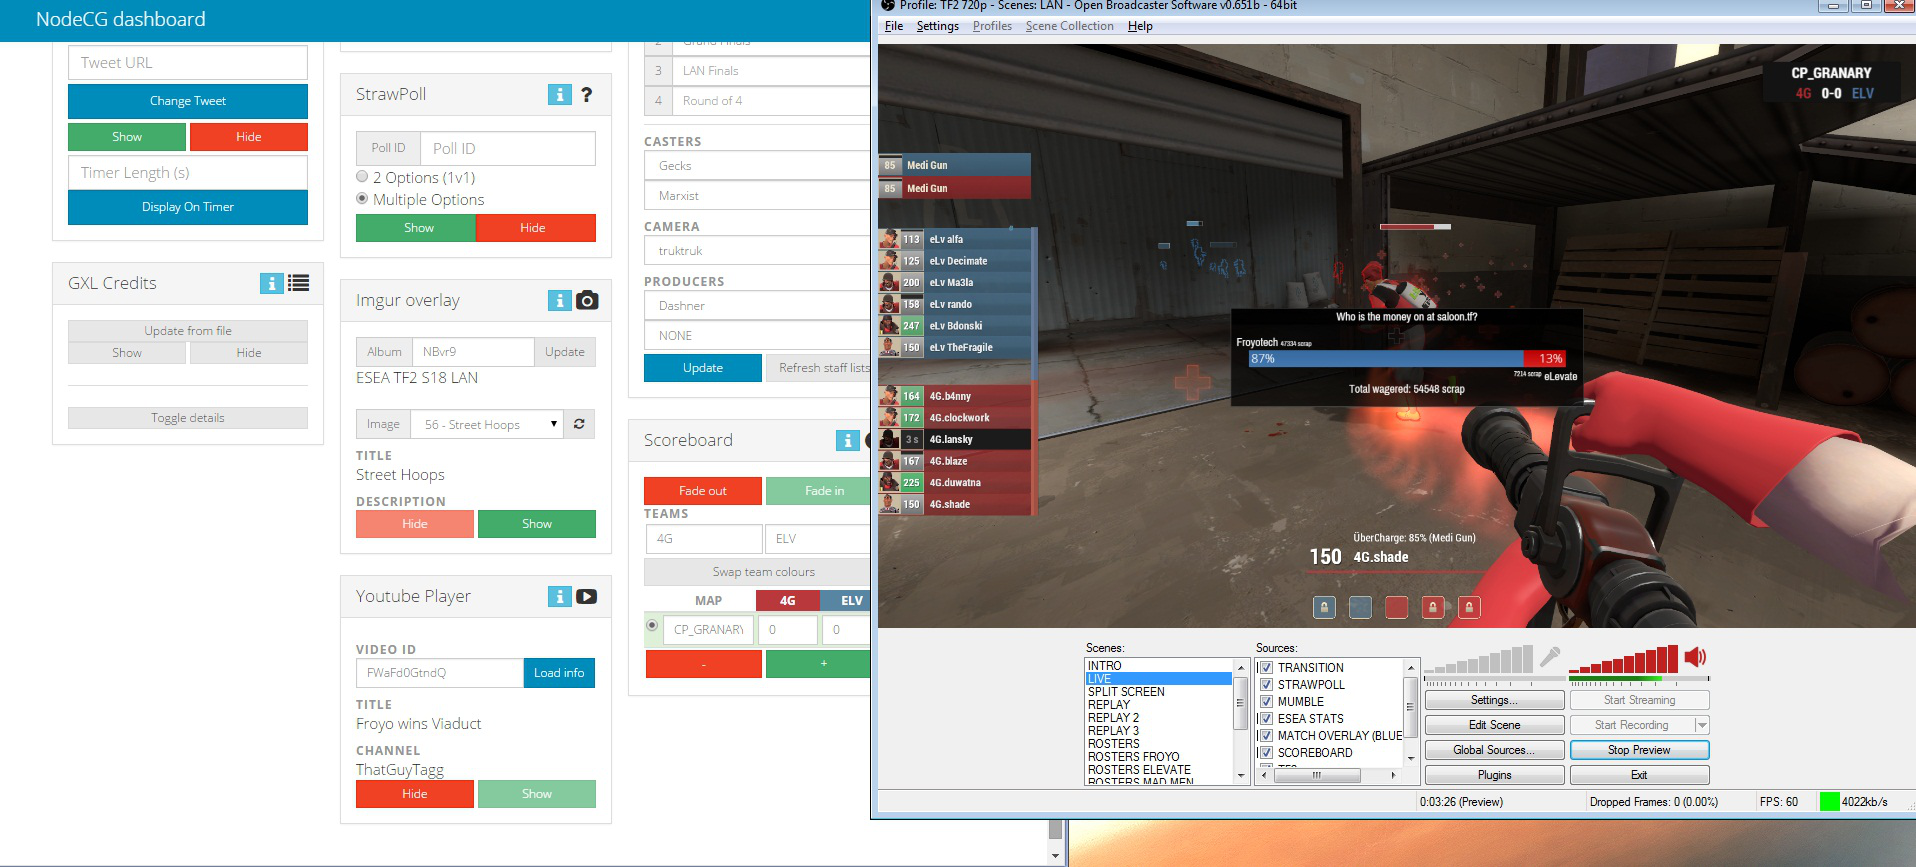Screen dimensions: 1916x867
Task: Click the red minus score button
Action: [703, 664]
